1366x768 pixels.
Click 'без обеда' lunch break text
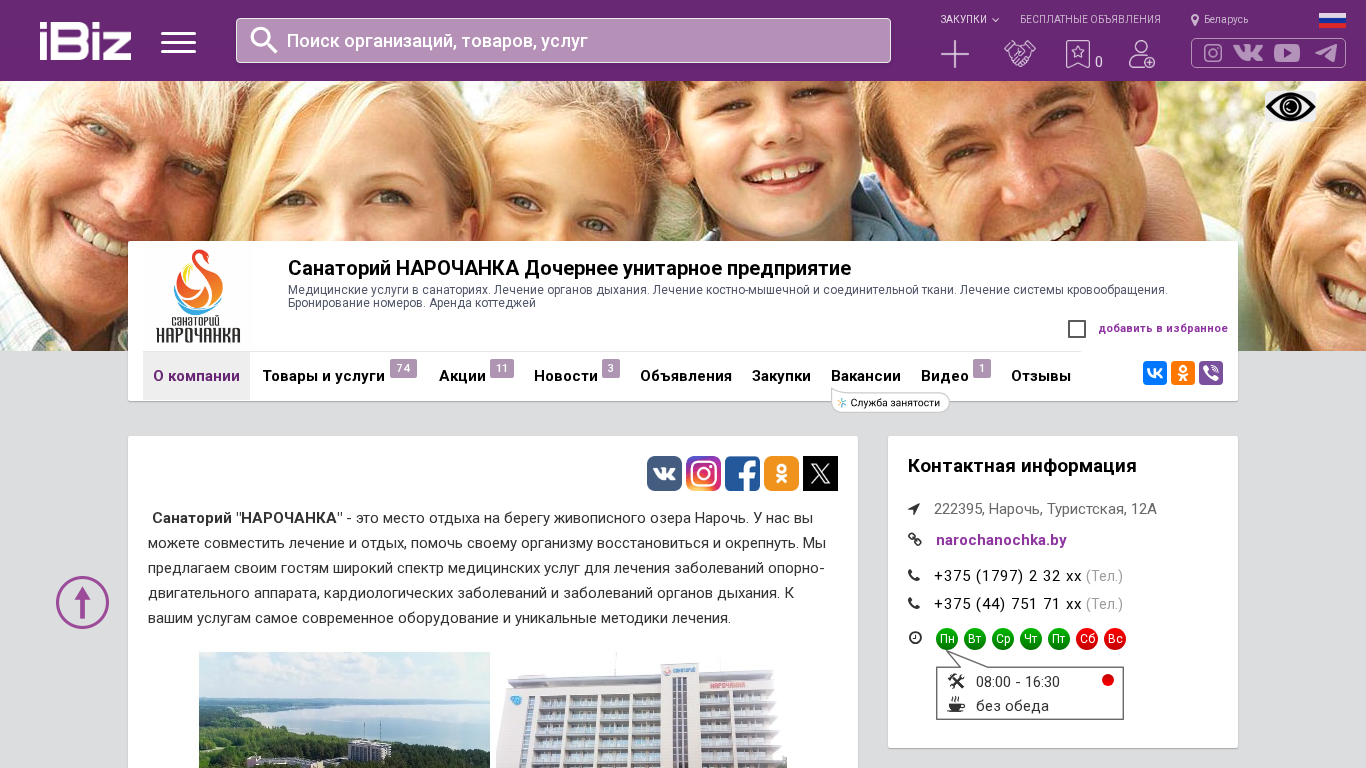tap(1012, 706)
